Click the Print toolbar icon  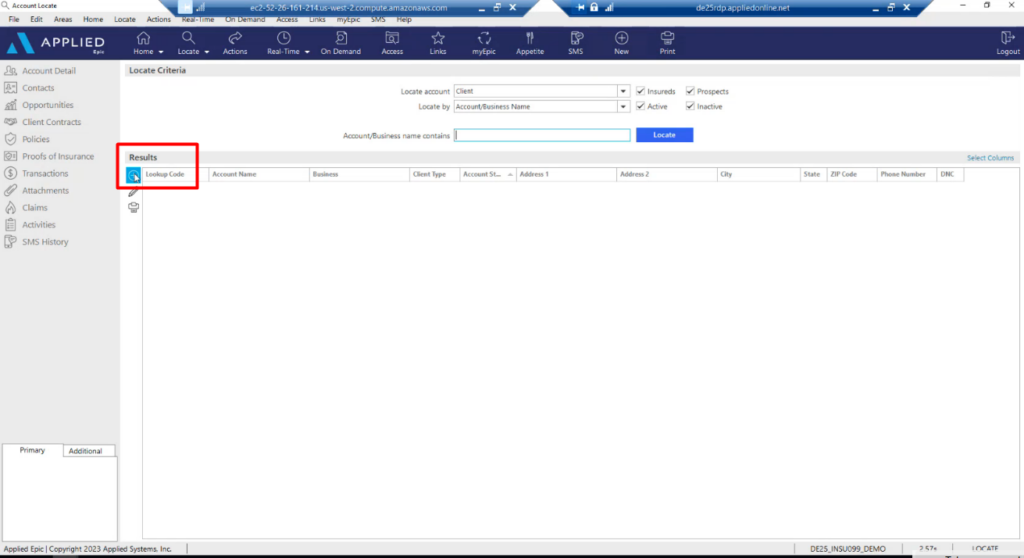pos(667,38)
